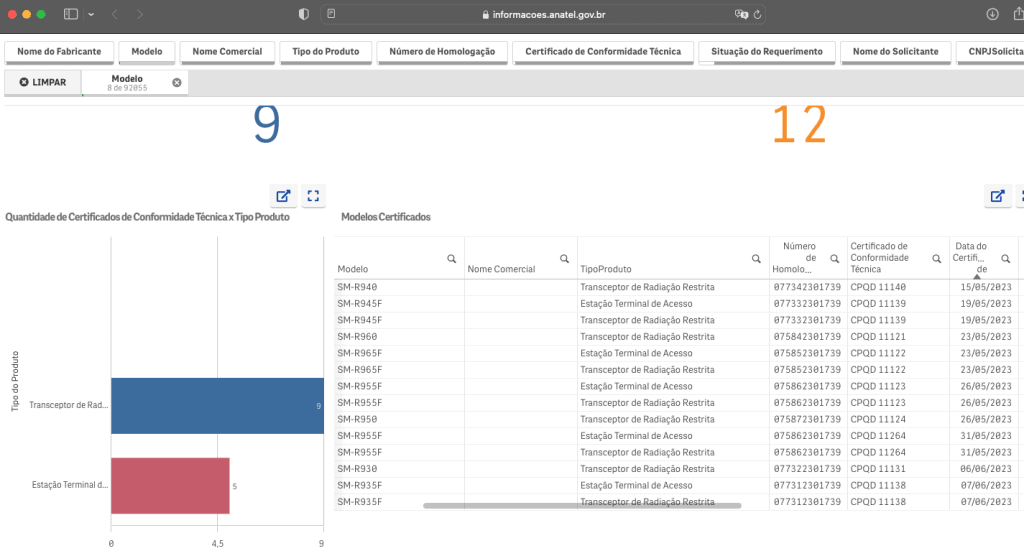Screen dimensions: 1024x551
Task: Click homologation number 075842301739
Action: coord(807,337)
